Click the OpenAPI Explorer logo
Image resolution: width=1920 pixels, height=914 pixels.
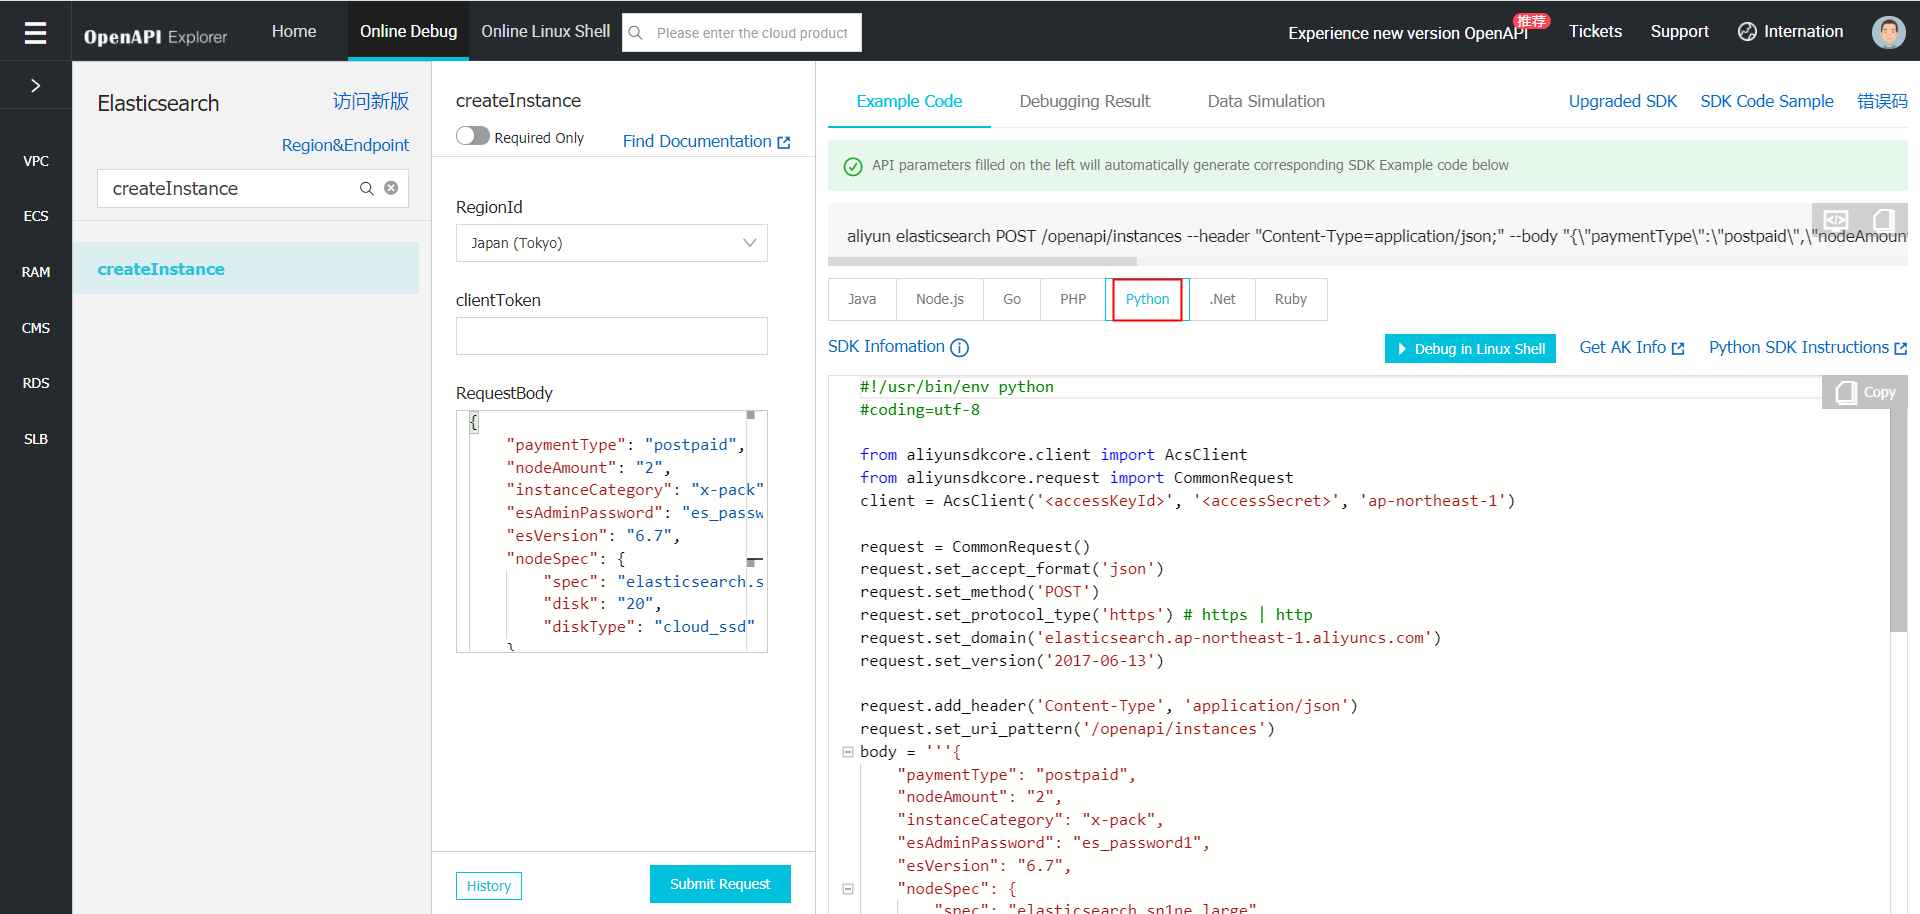pos(155,36)
